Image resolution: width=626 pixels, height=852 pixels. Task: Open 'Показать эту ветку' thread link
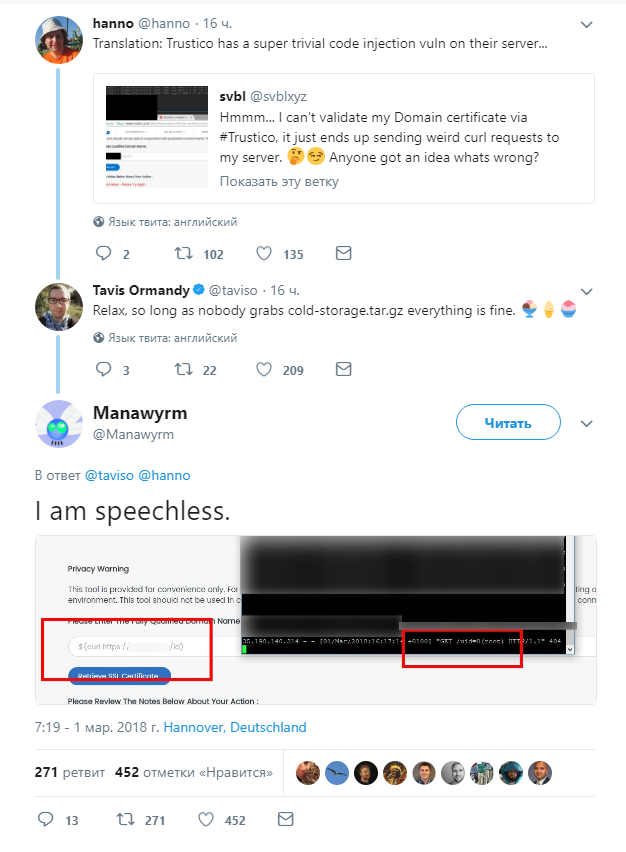pos(279,181)
